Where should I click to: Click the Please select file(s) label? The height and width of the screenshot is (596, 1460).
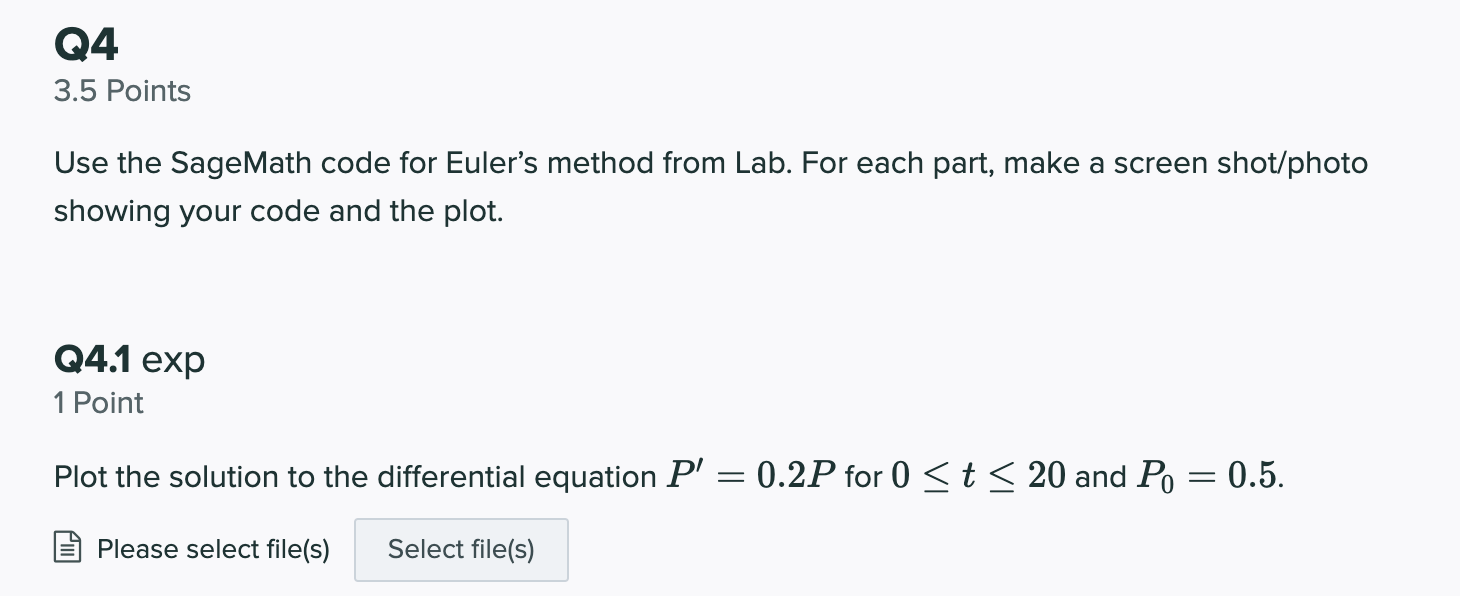pyautogui.click(x=213, y=549)
